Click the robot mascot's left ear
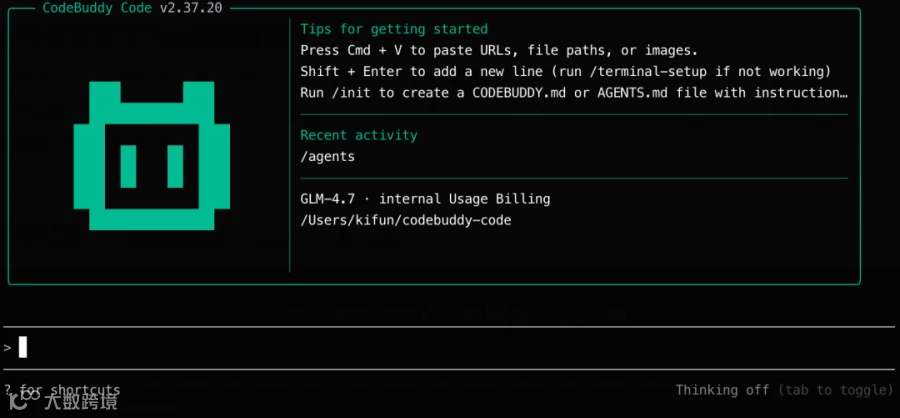The height and width of the screenshot is (418, 900). (x=105, y=92)
